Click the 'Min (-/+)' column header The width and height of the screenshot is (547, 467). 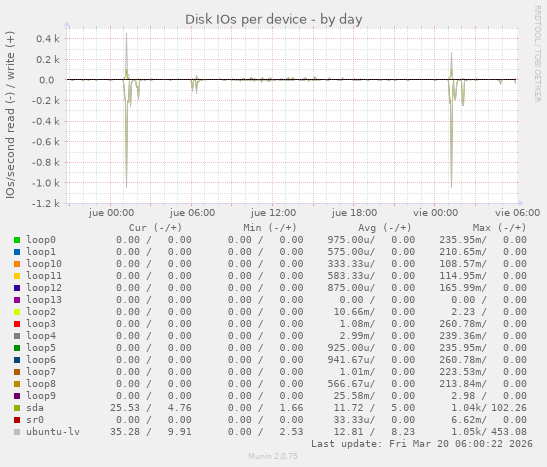[x=270, y=228]
